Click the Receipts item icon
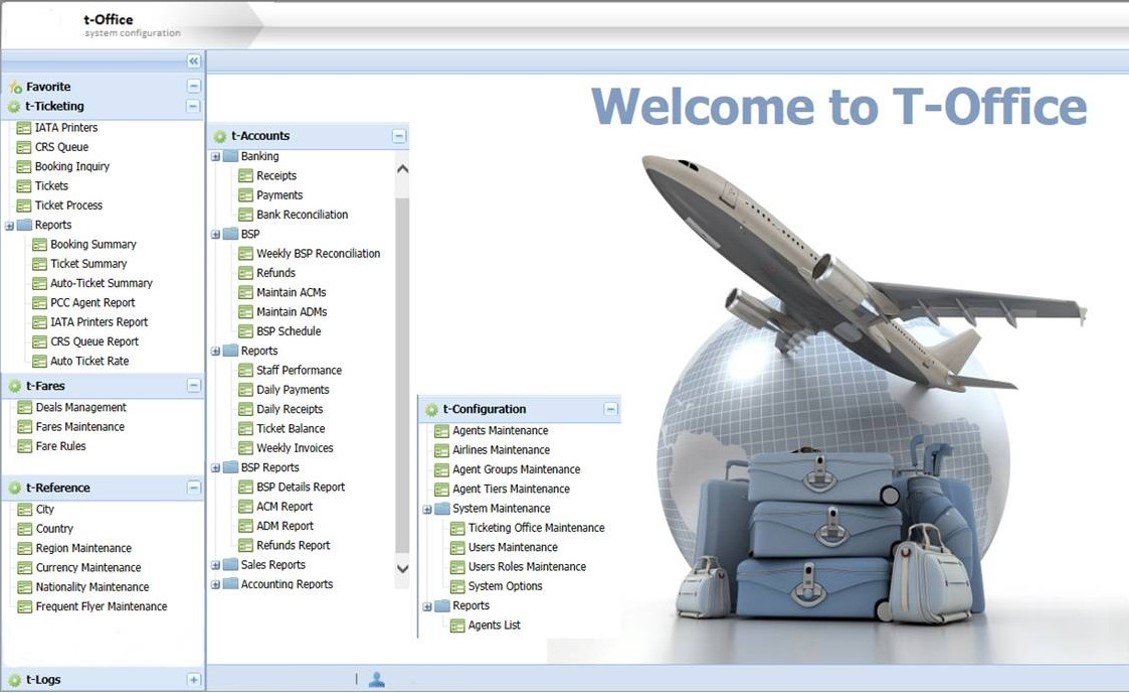 tap(246, 176)
